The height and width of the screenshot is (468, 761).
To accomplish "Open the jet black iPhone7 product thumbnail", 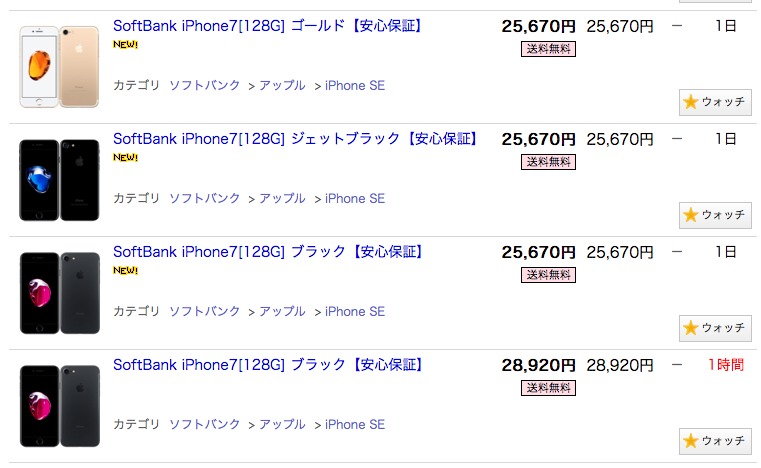I will [60, 180].
